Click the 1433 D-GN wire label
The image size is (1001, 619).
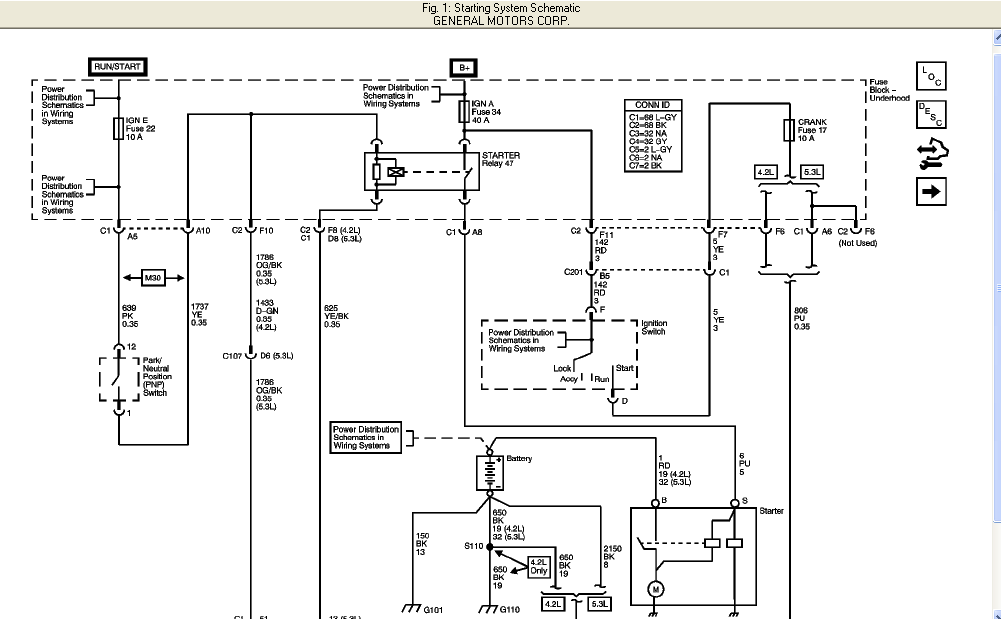[x=266, y=315]
